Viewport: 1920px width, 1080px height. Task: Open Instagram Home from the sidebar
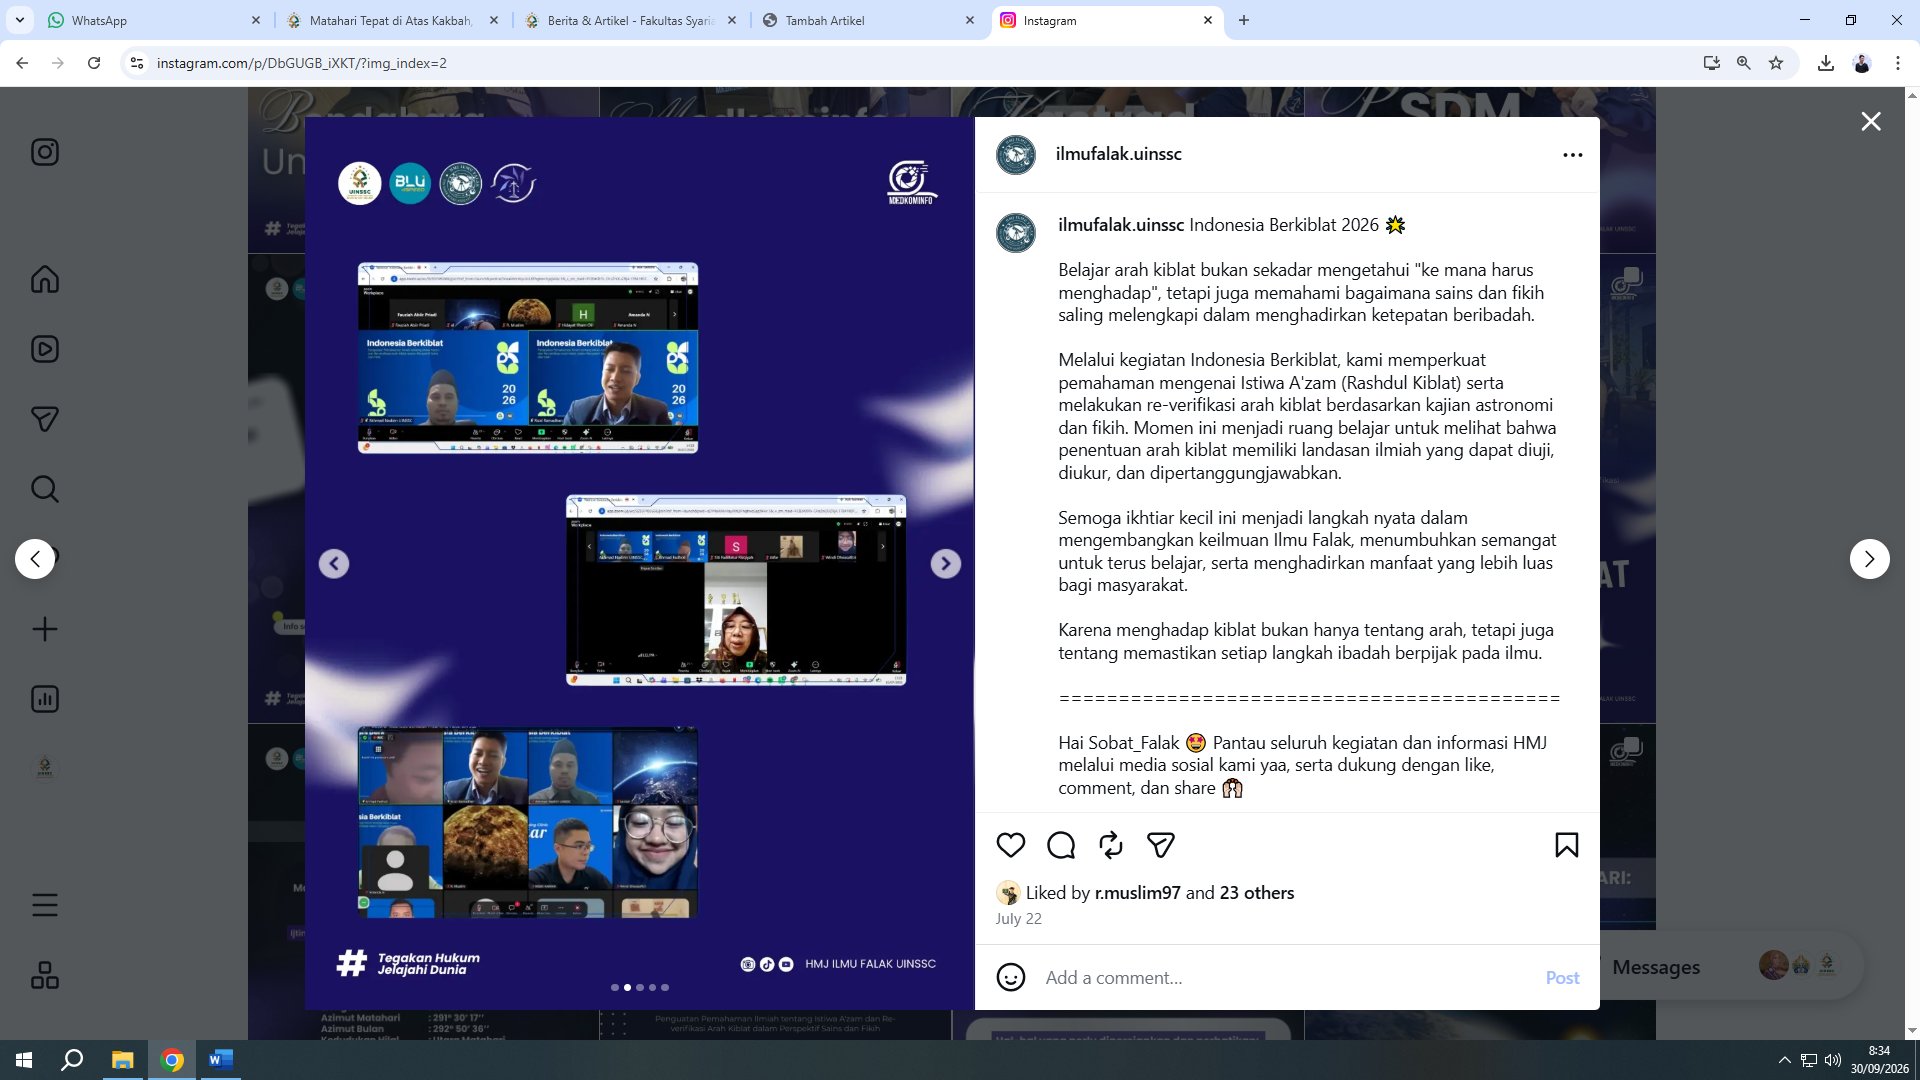(45, 279)
